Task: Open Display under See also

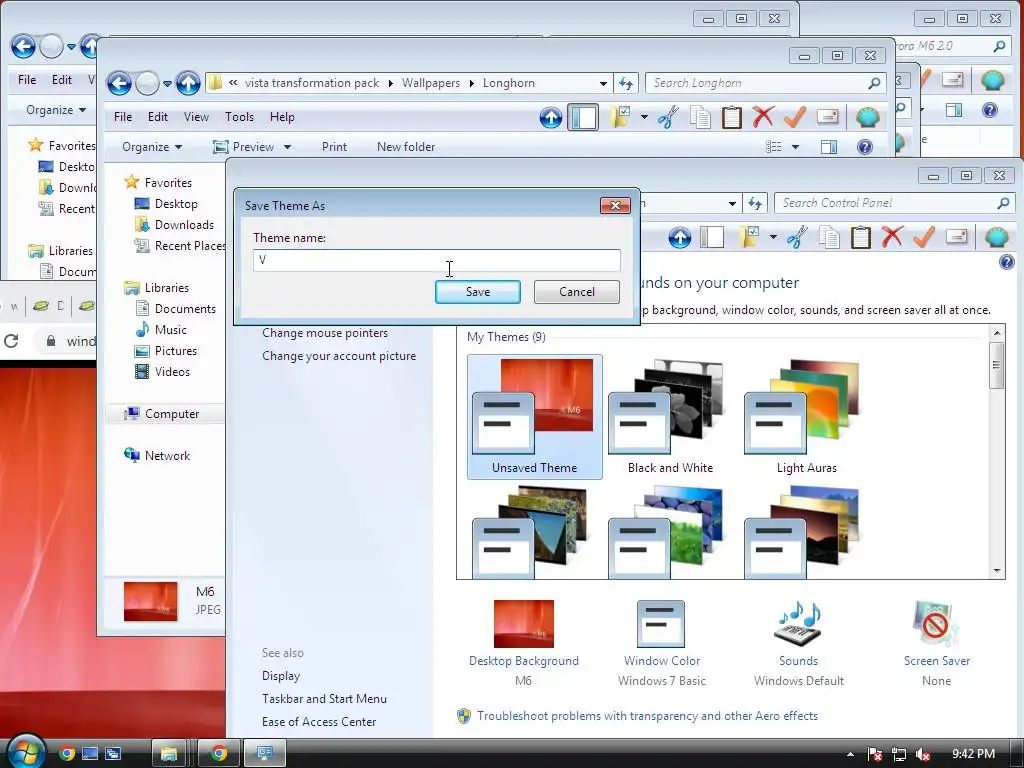Action: click(281, 676)
